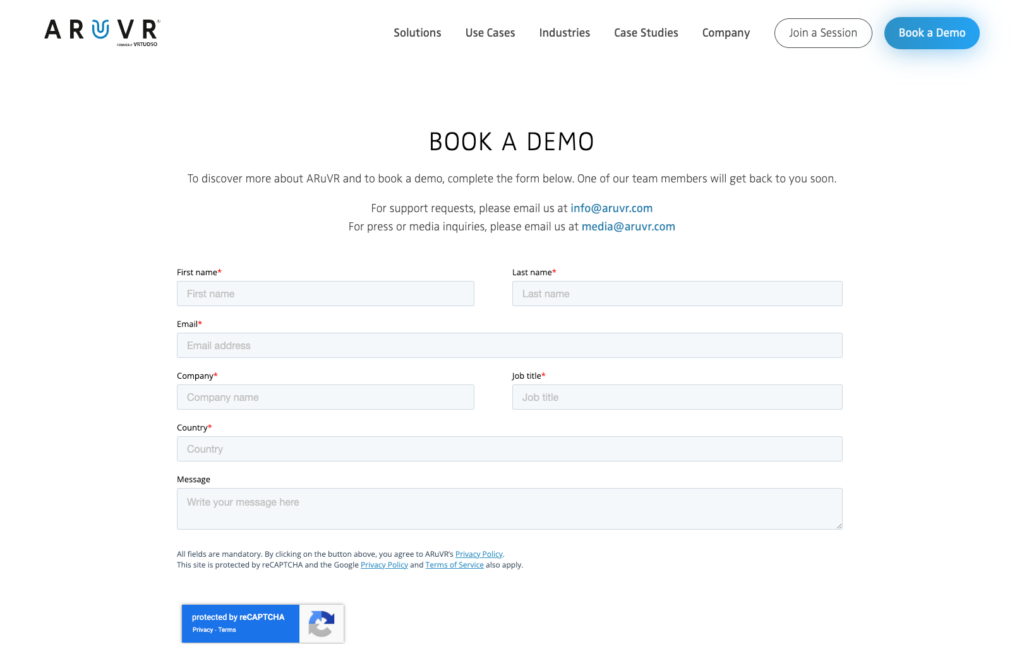Image resolution: width=1024 pixels, height=654 pixels.
Task: Click inside the Message text area
Action: point(509,508)
